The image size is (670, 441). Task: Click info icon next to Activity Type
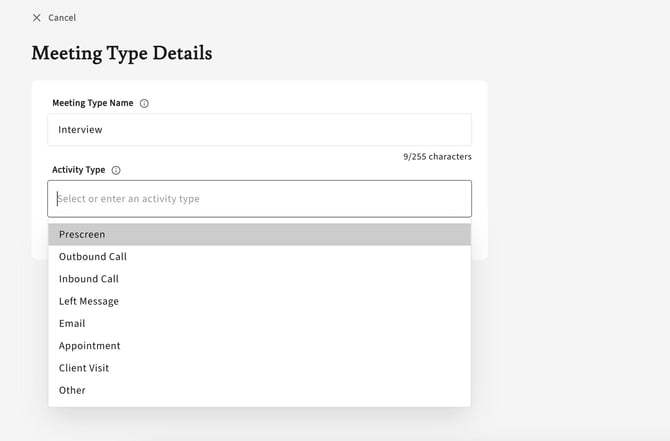(x=116, y=170)
